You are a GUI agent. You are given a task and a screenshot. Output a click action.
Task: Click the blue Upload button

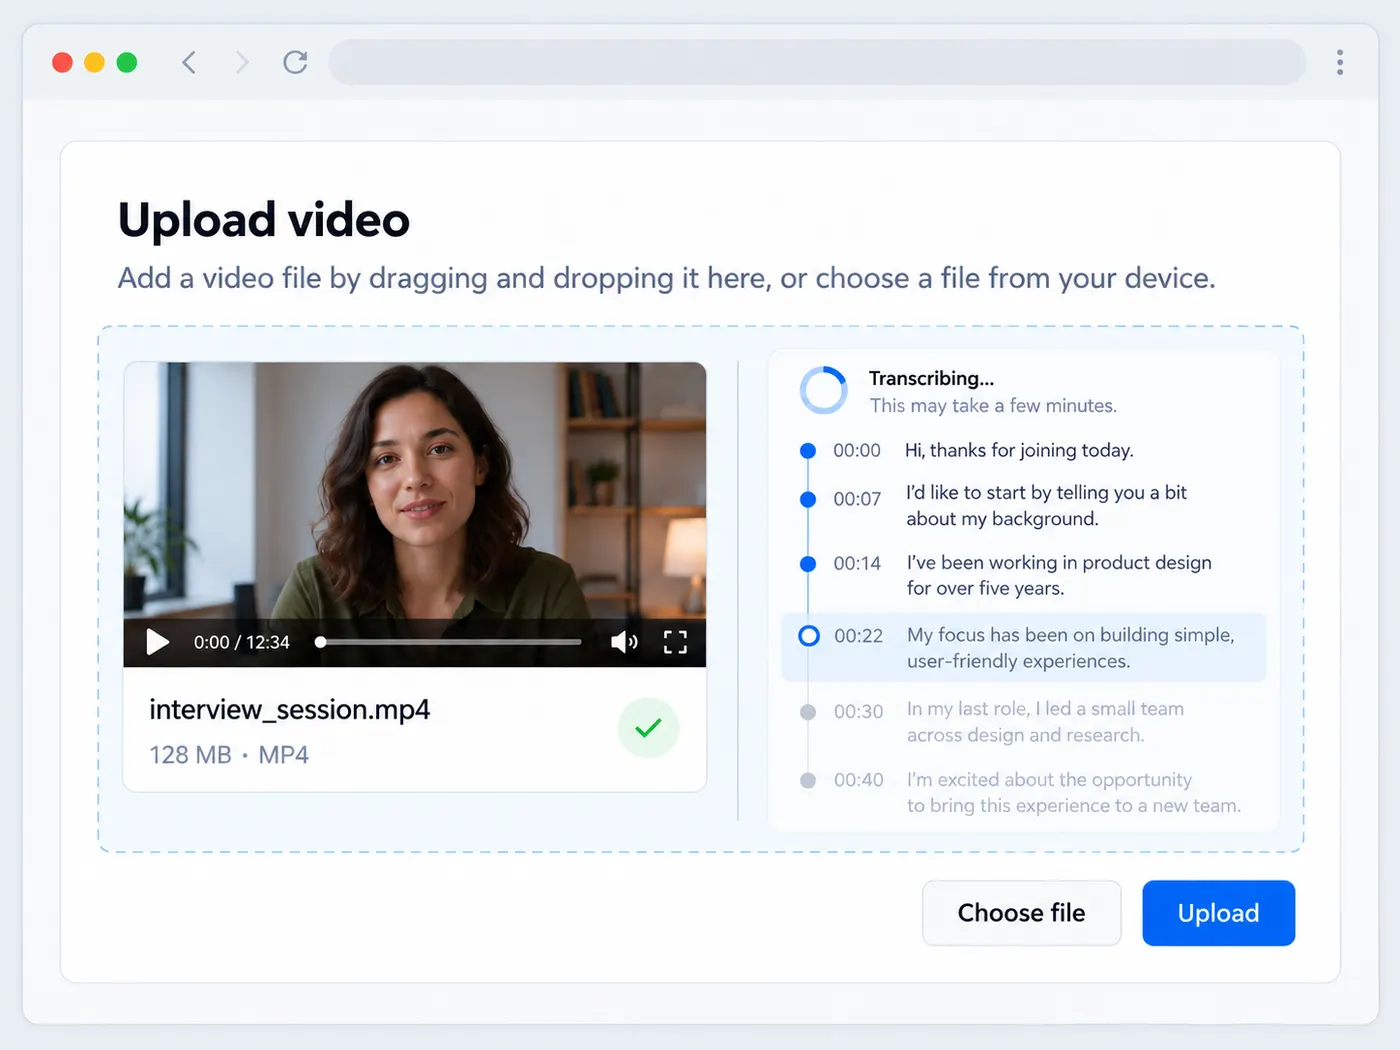coord(1218,913)
